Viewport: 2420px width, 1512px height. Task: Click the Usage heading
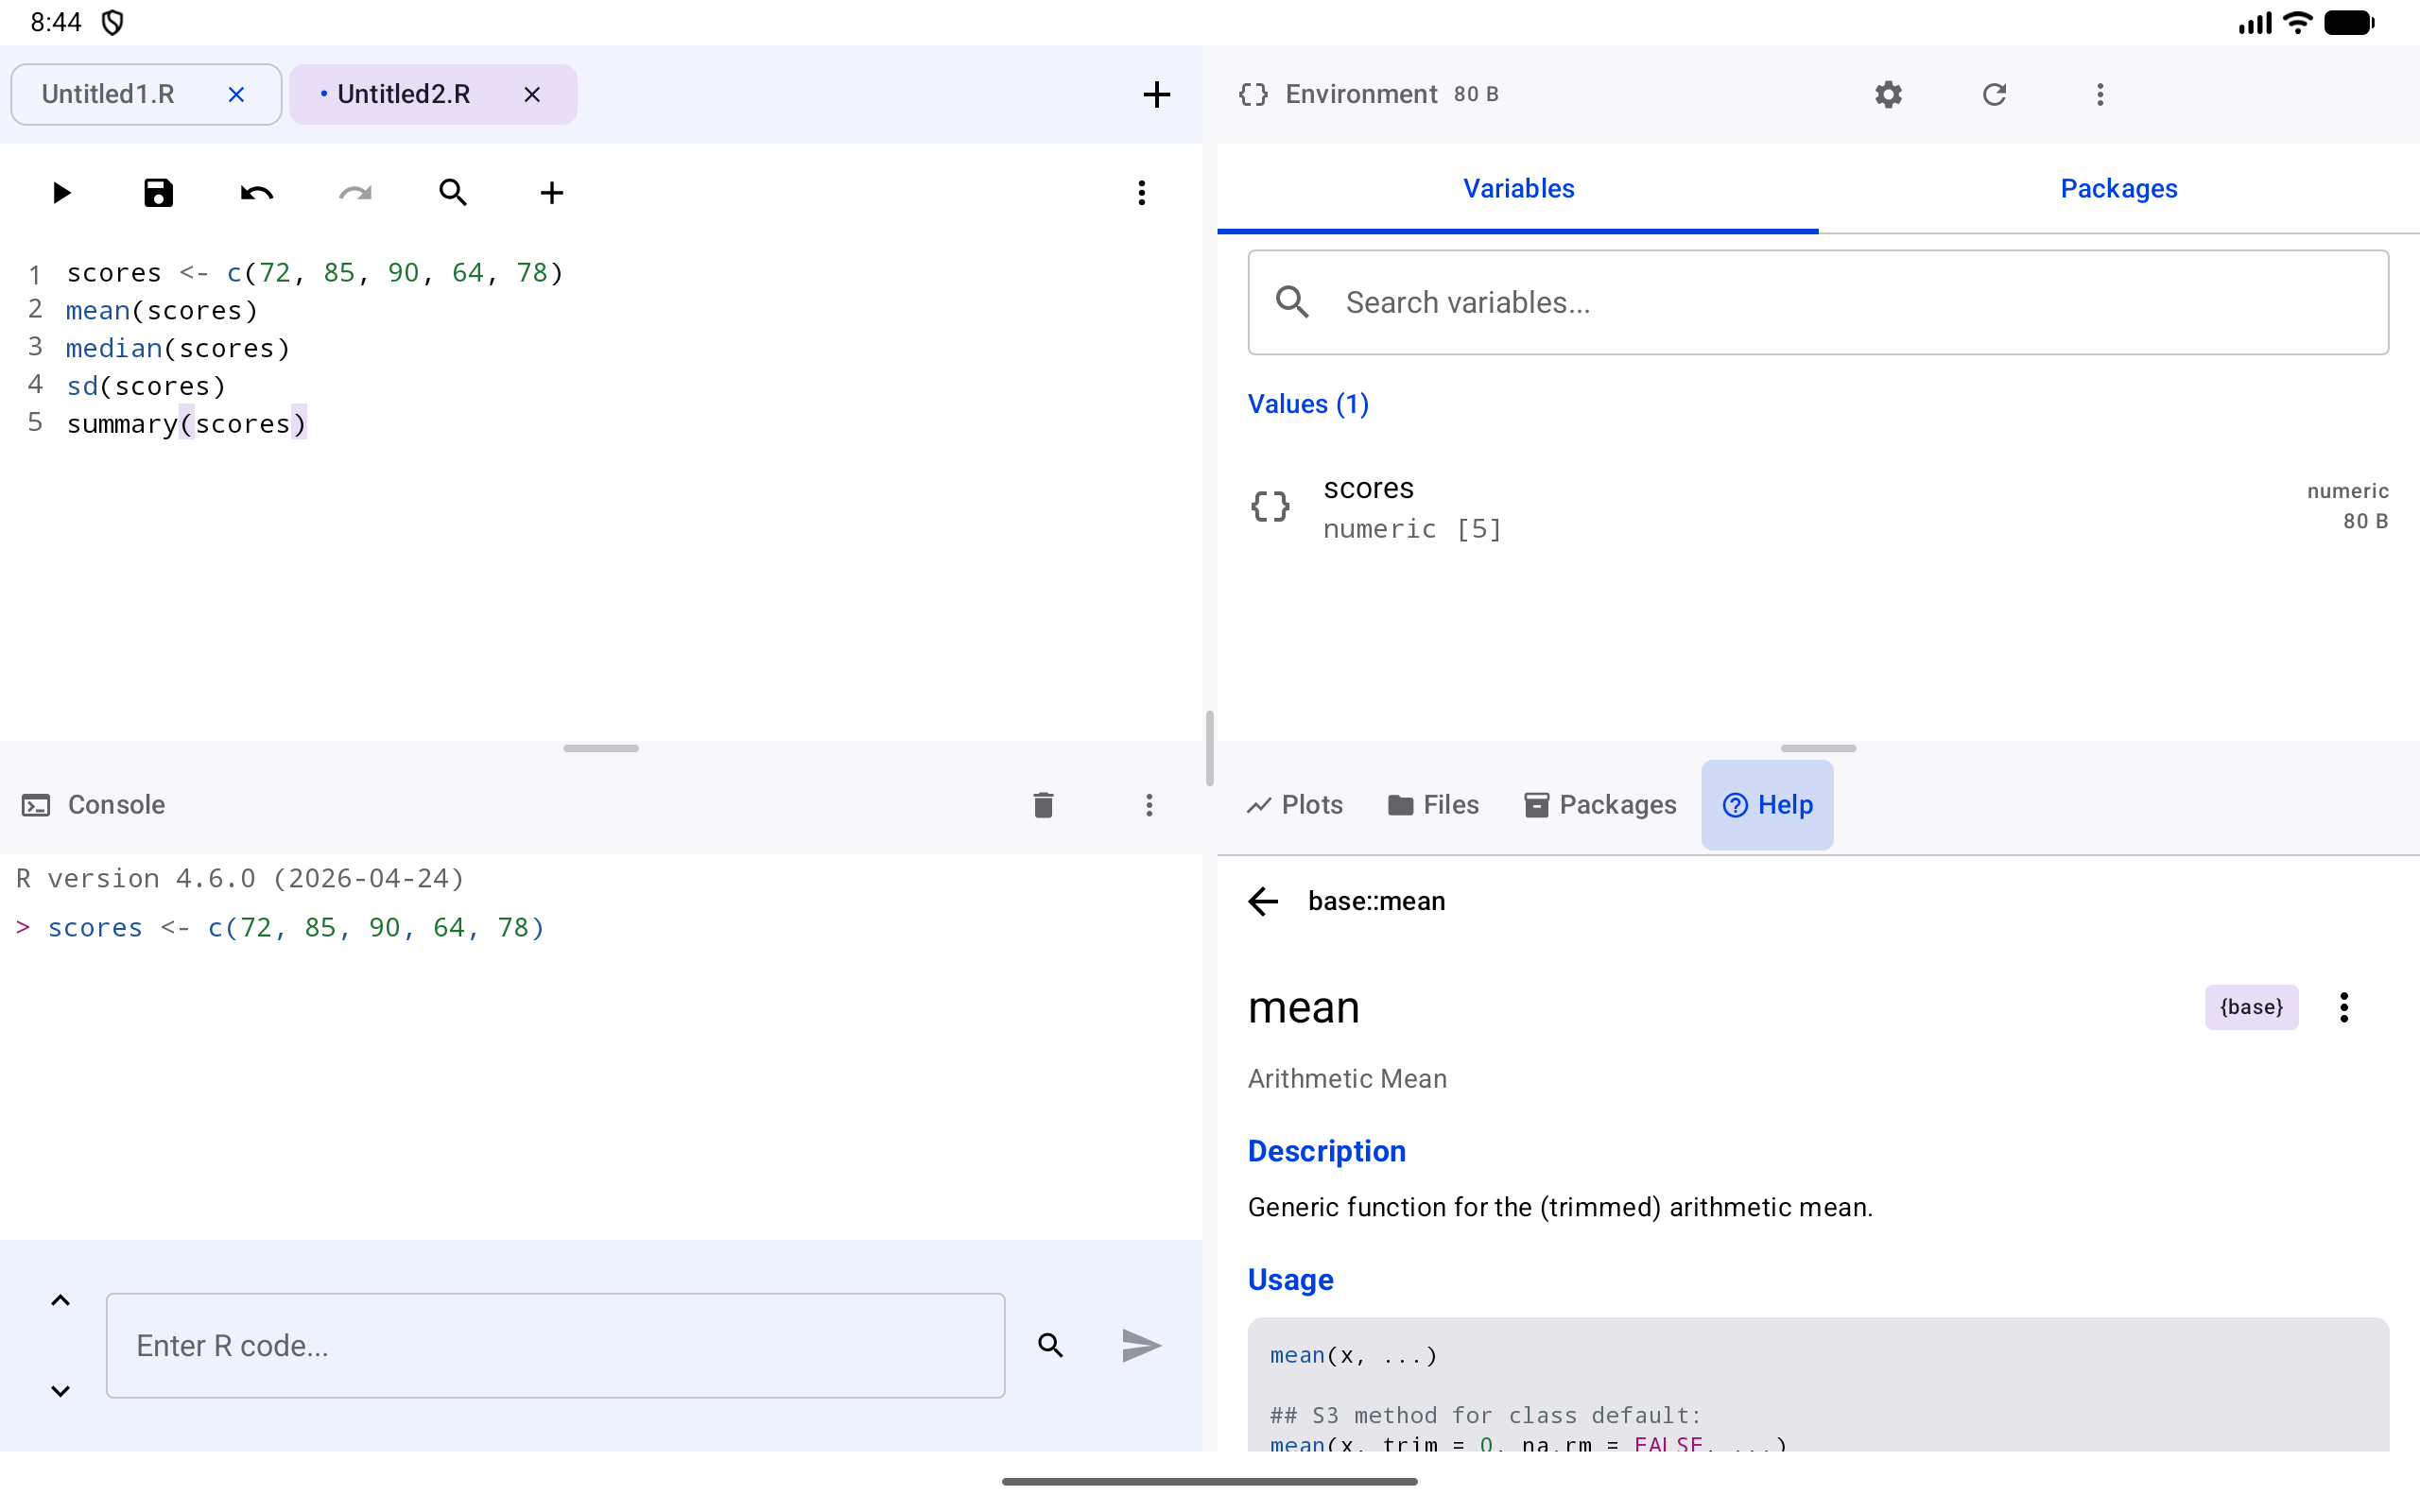click(x=1290, y=1280)
